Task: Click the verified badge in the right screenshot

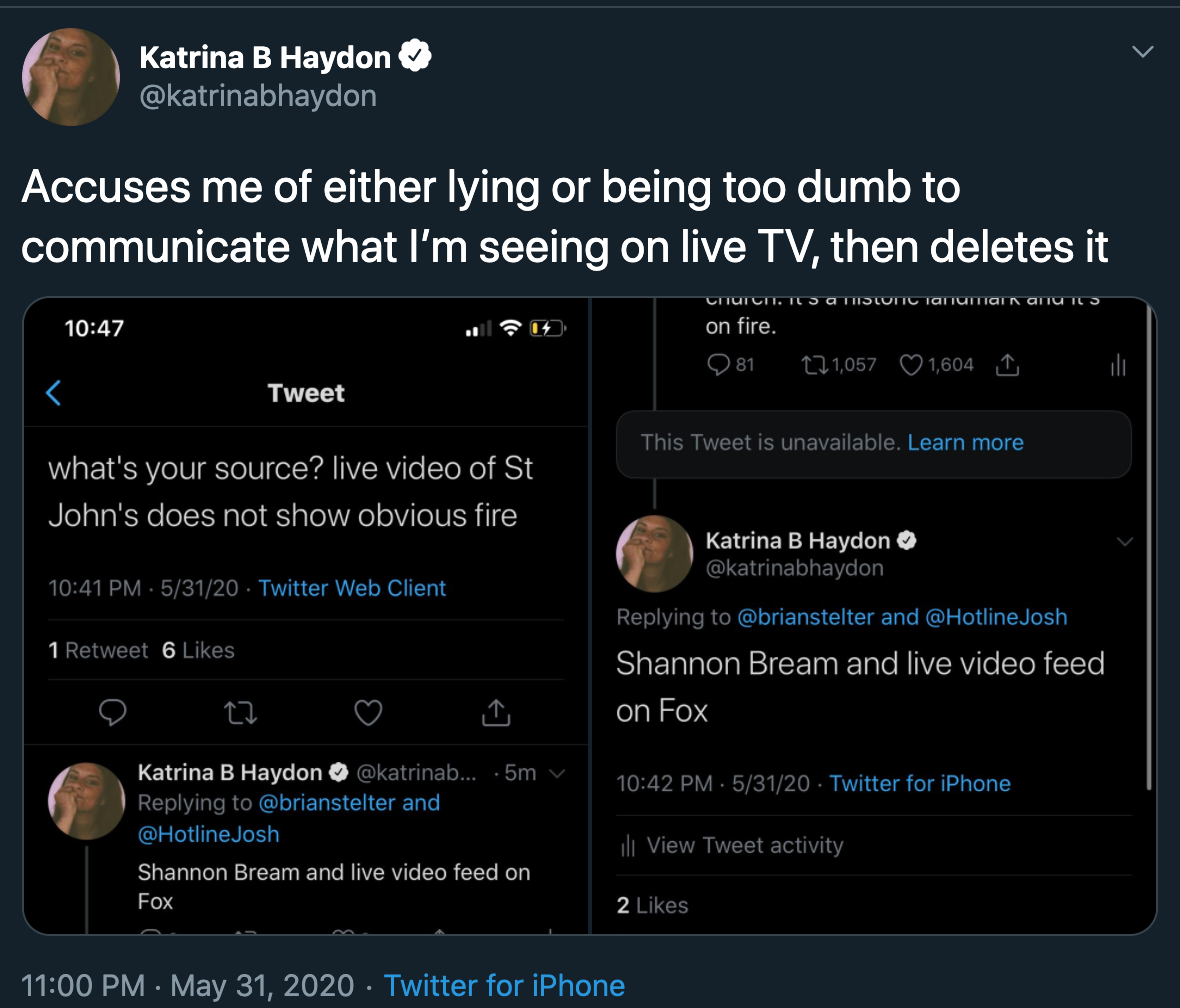Action: coord(907,541)
